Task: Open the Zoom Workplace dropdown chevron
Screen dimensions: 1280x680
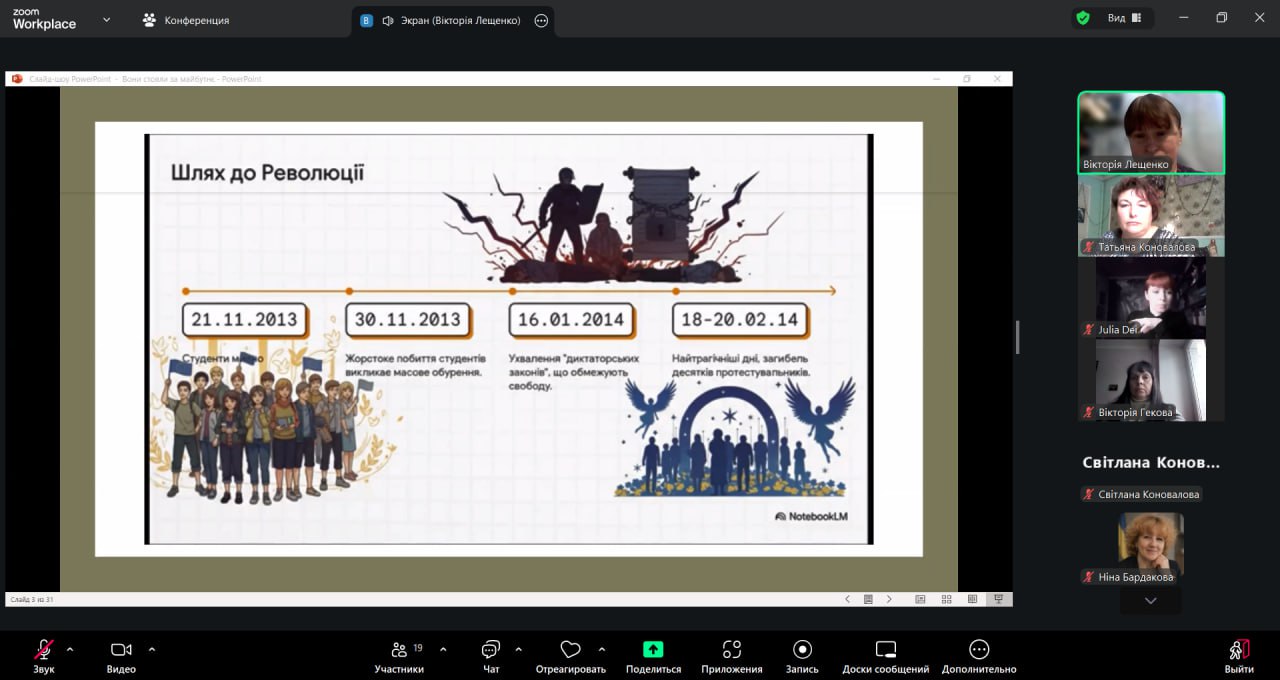Action: 107,20
